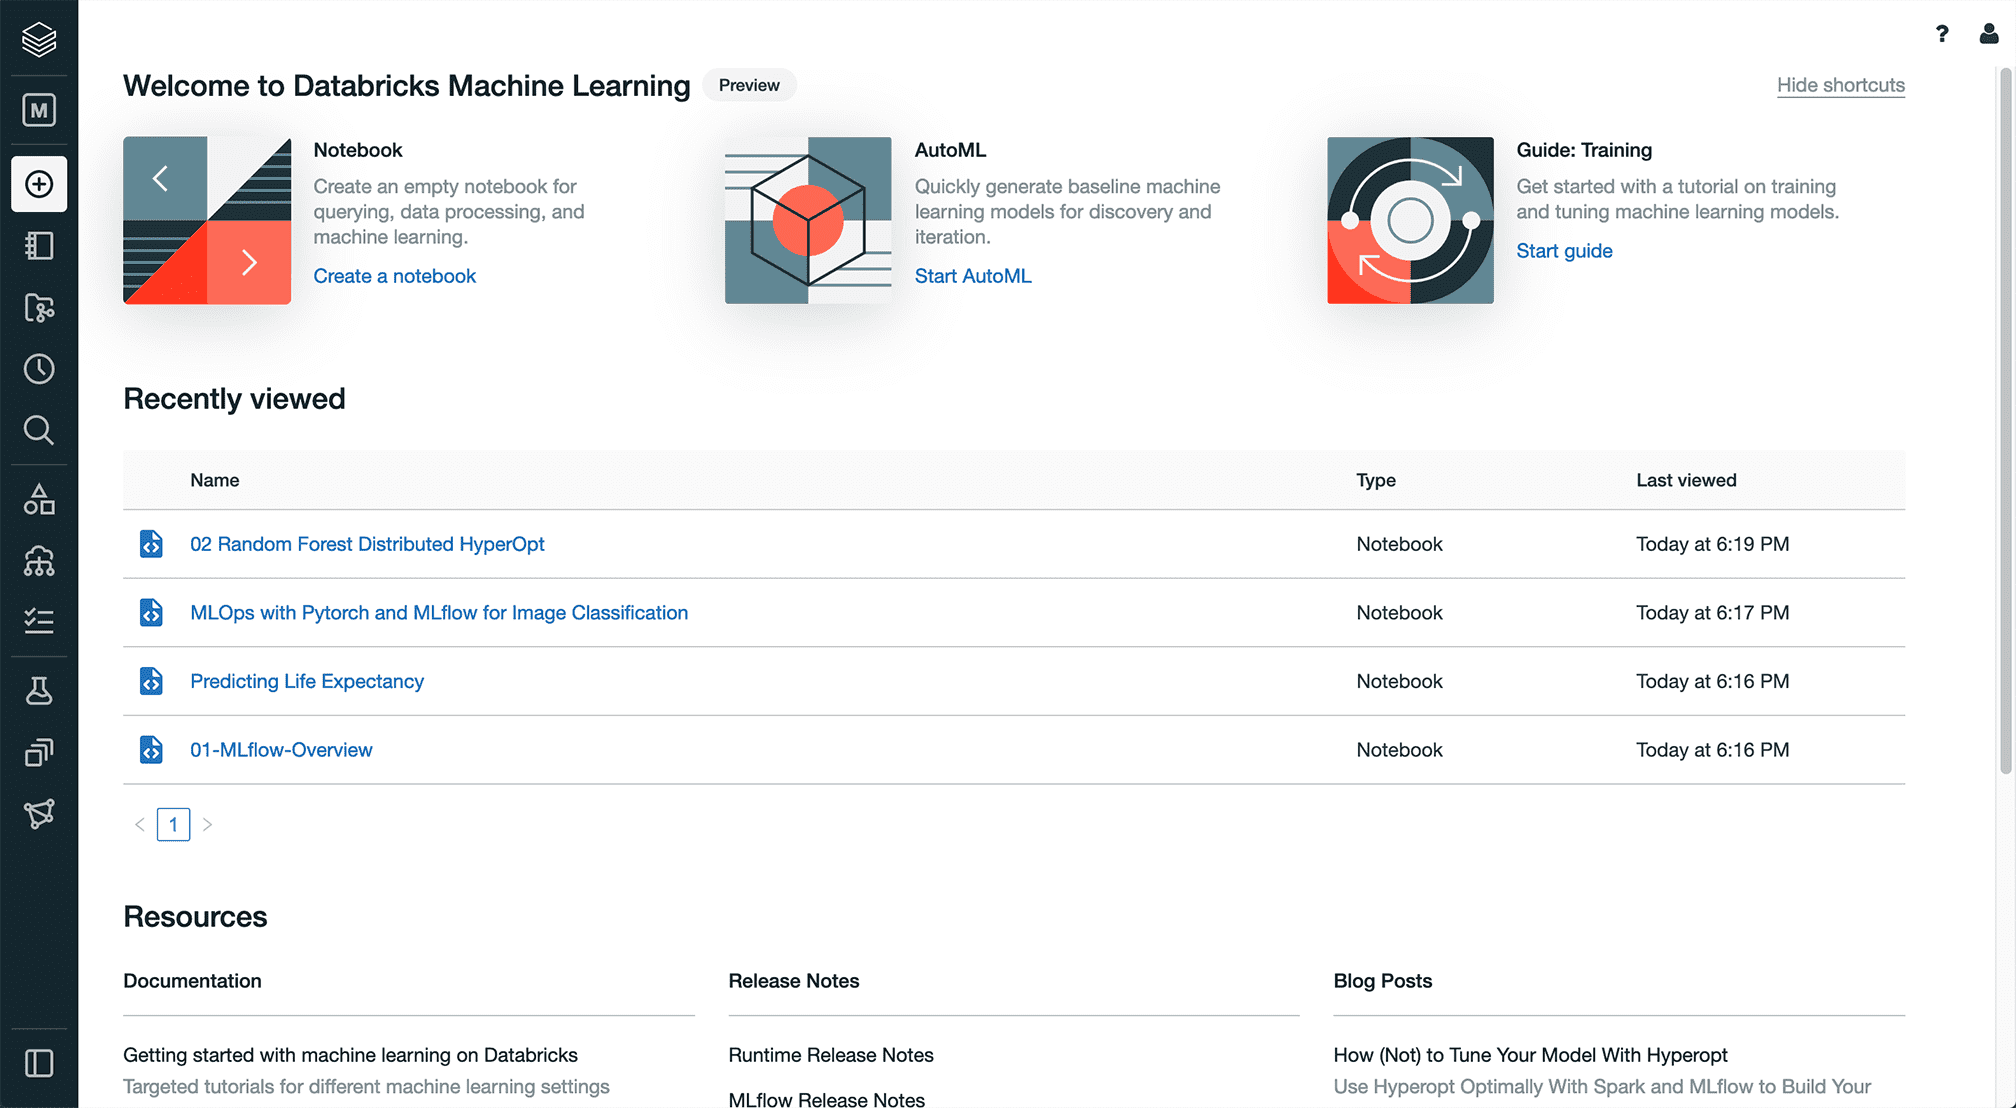Click the Databricks logo in sidebar
This screenshot has width=2016, height=1108.
pos(39,39)
